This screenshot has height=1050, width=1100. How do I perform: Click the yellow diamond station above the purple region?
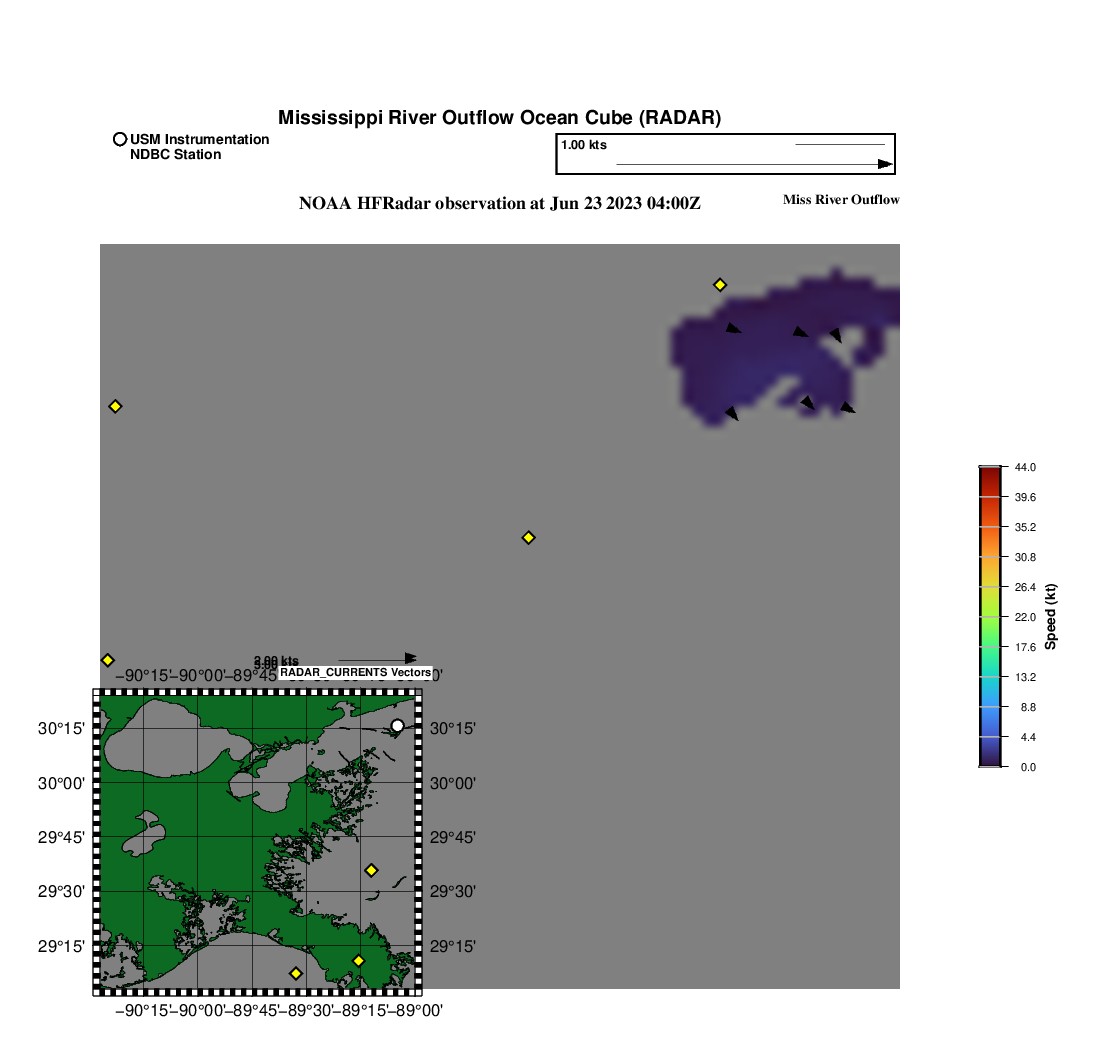click(x=719, y=285)
